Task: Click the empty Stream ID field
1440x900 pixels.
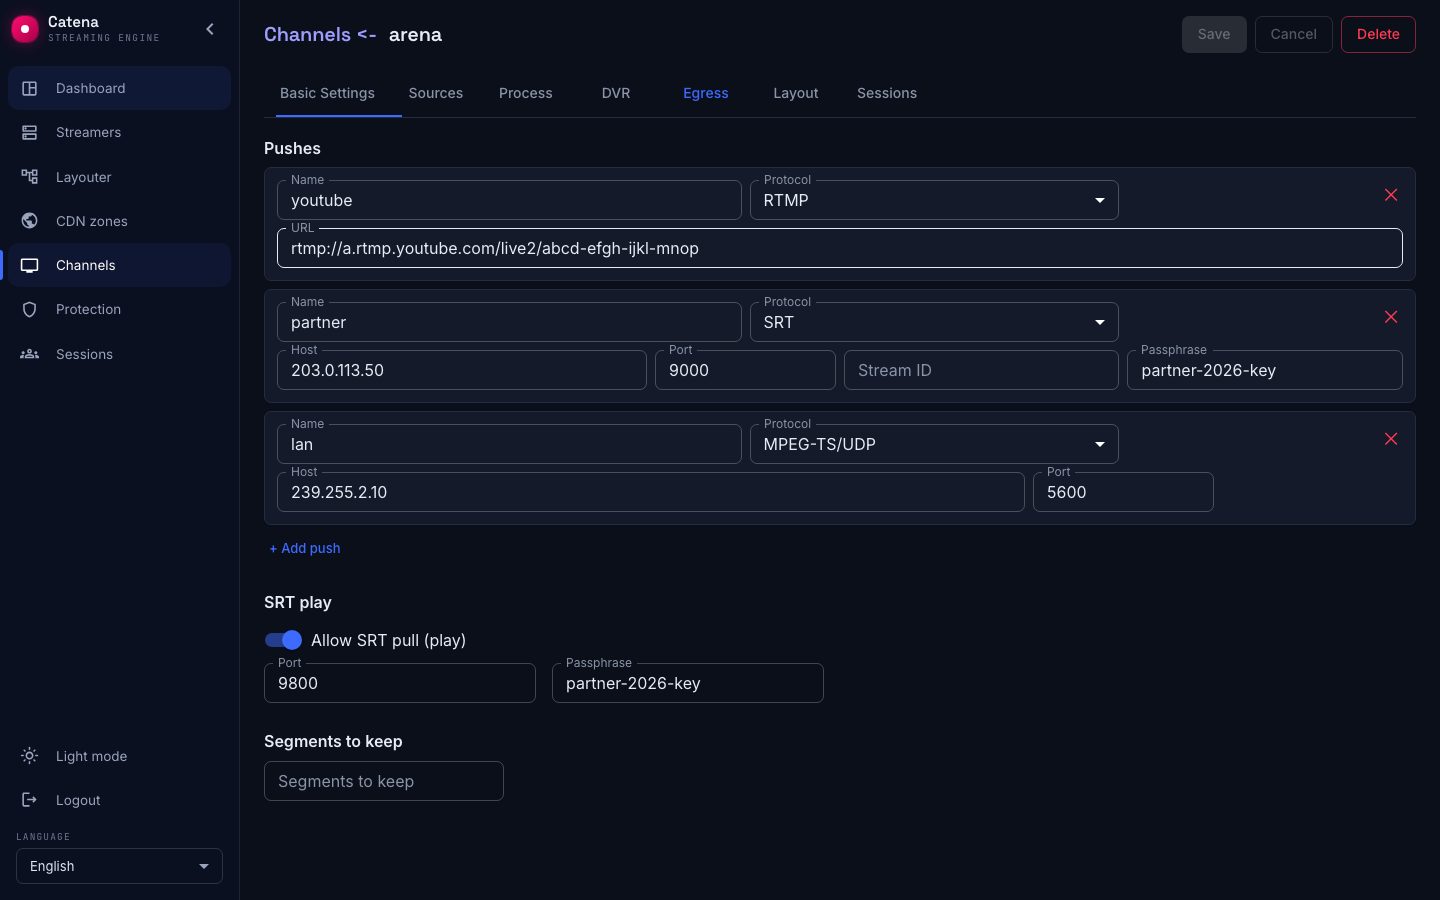Action: click(981, 370)
